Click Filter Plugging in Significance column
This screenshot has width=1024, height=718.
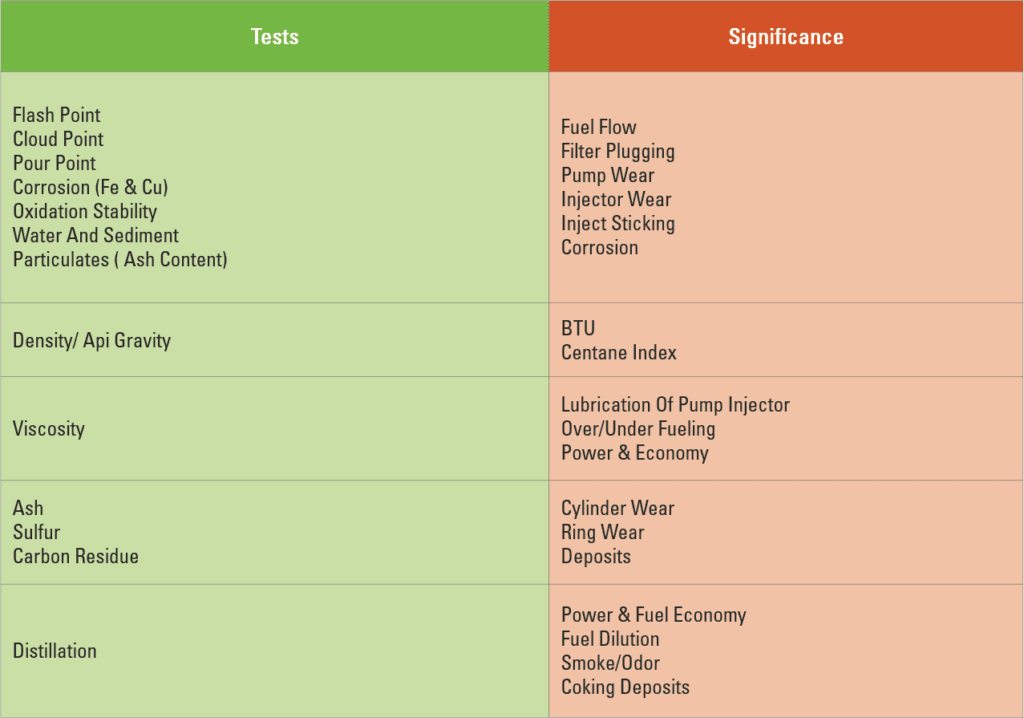[618, 152]
